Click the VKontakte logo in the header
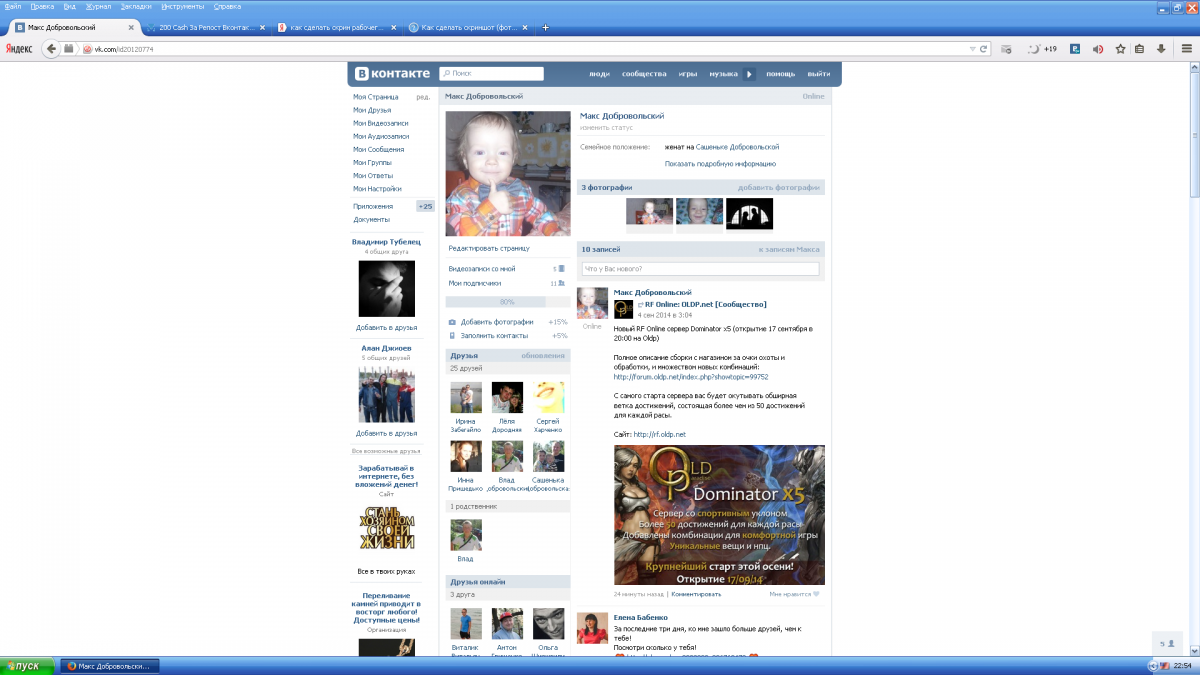Screen dimensions: 1200x675 coord(394,73)
